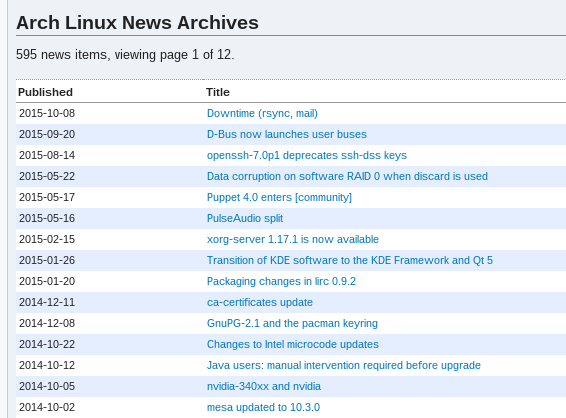Open the Java users manual intervention article
566x418 pixels.
coord(344,365)
